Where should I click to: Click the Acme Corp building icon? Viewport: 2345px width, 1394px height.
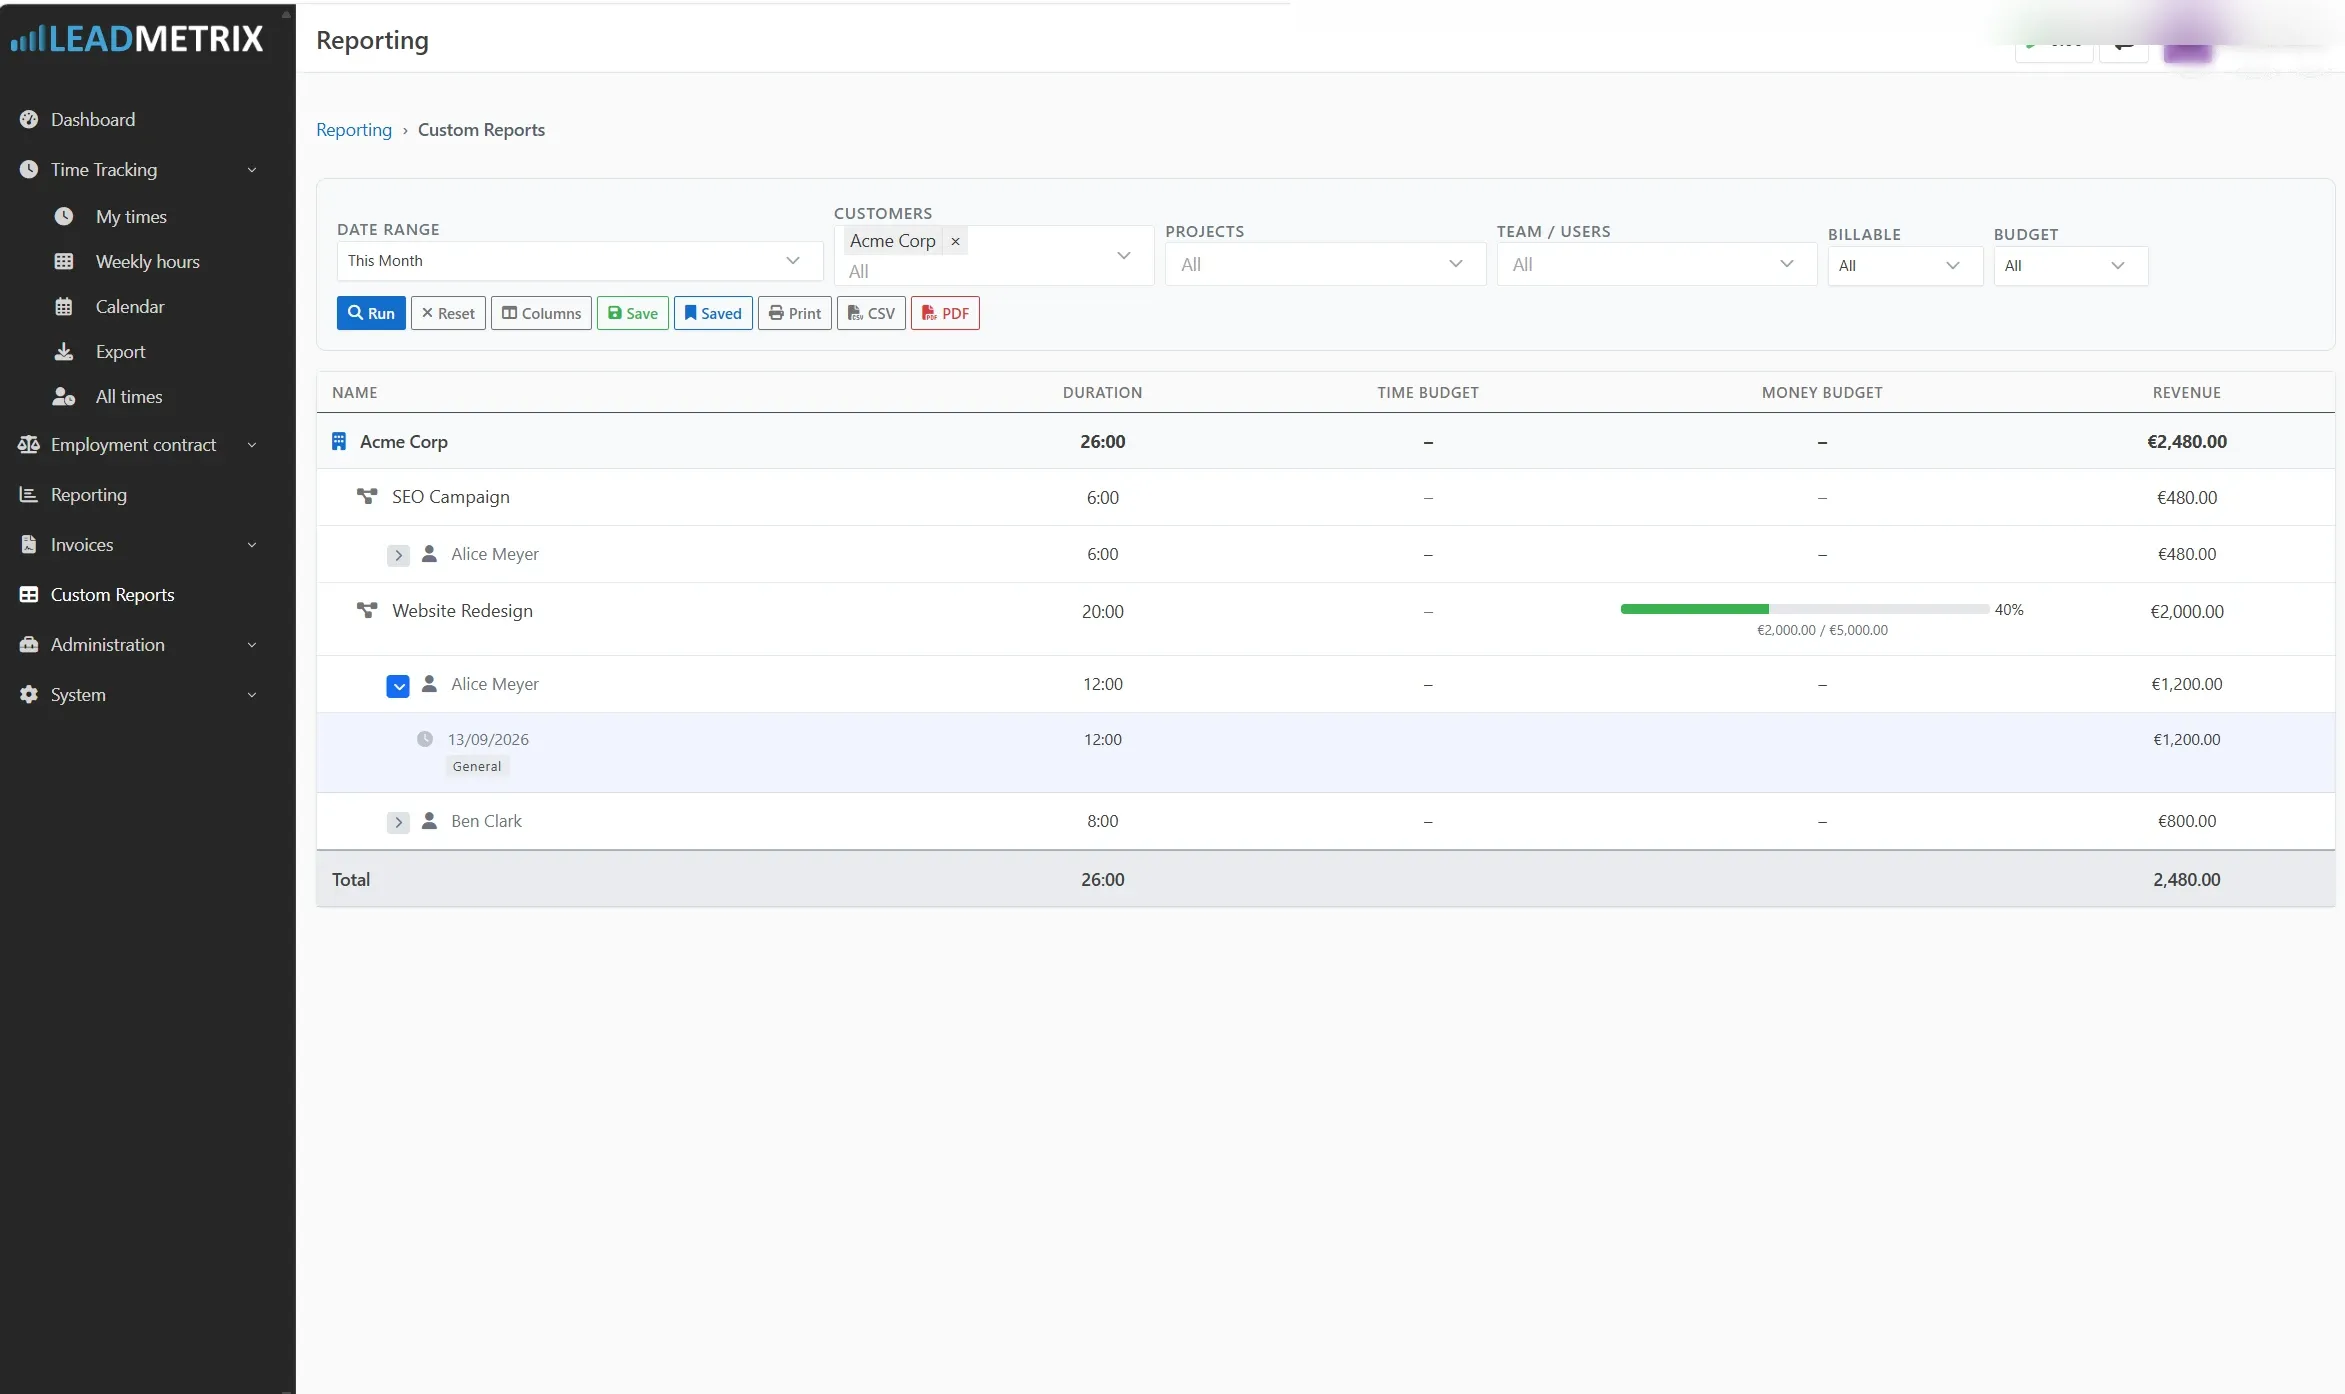(x=339, y=441)
